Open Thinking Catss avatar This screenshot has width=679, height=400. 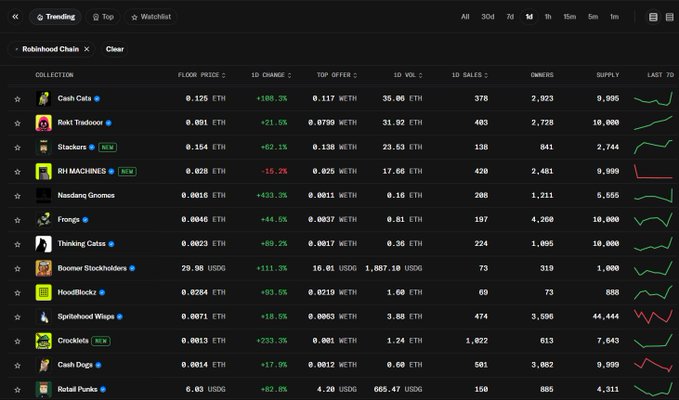(x=43, y=244)
